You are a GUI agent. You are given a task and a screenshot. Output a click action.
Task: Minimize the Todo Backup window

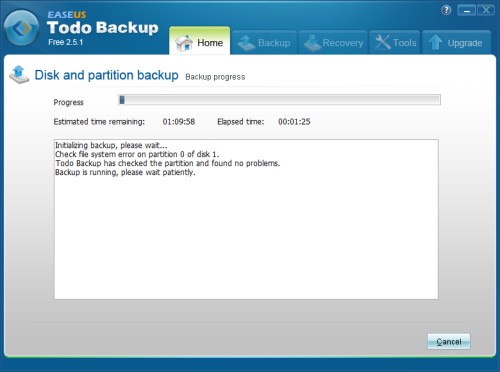(467, 11)
